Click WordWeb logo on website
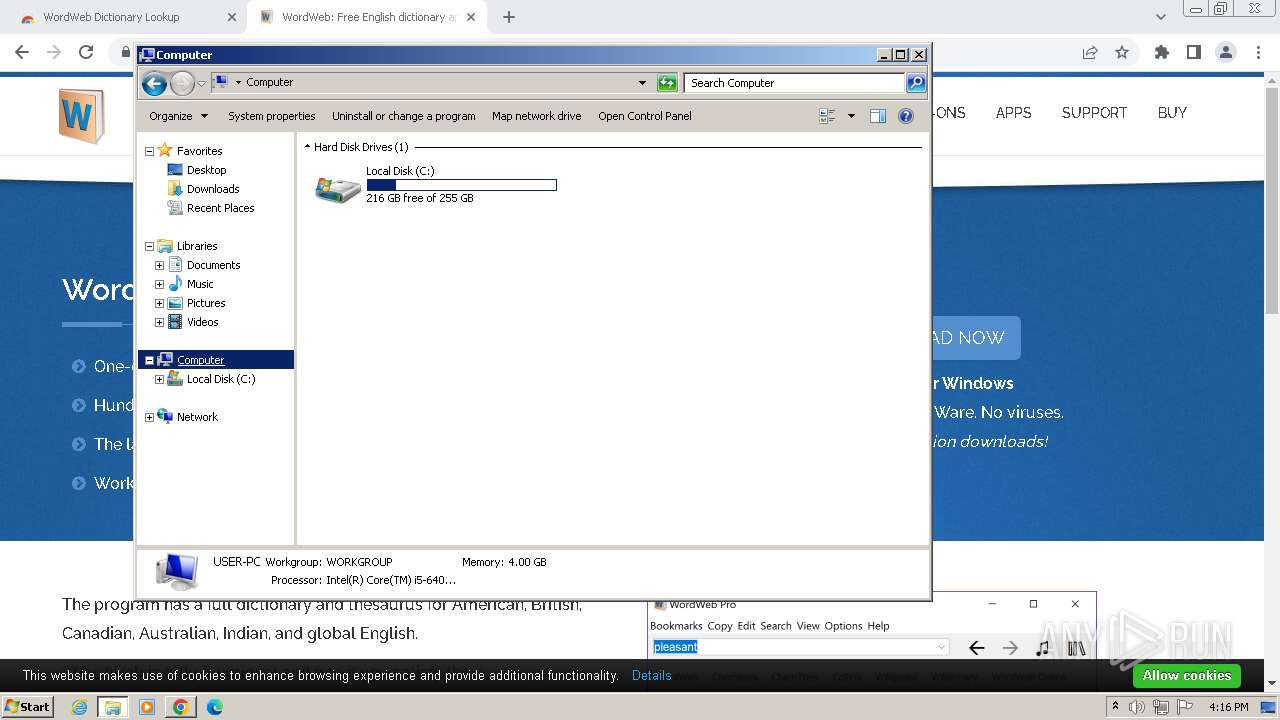Viewport: 1280px width, 720px height. click(81, 116)
